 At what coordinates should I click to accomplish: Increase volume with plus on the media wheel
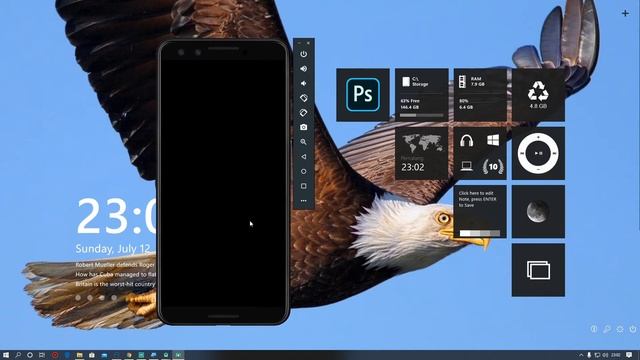point(538,137)
